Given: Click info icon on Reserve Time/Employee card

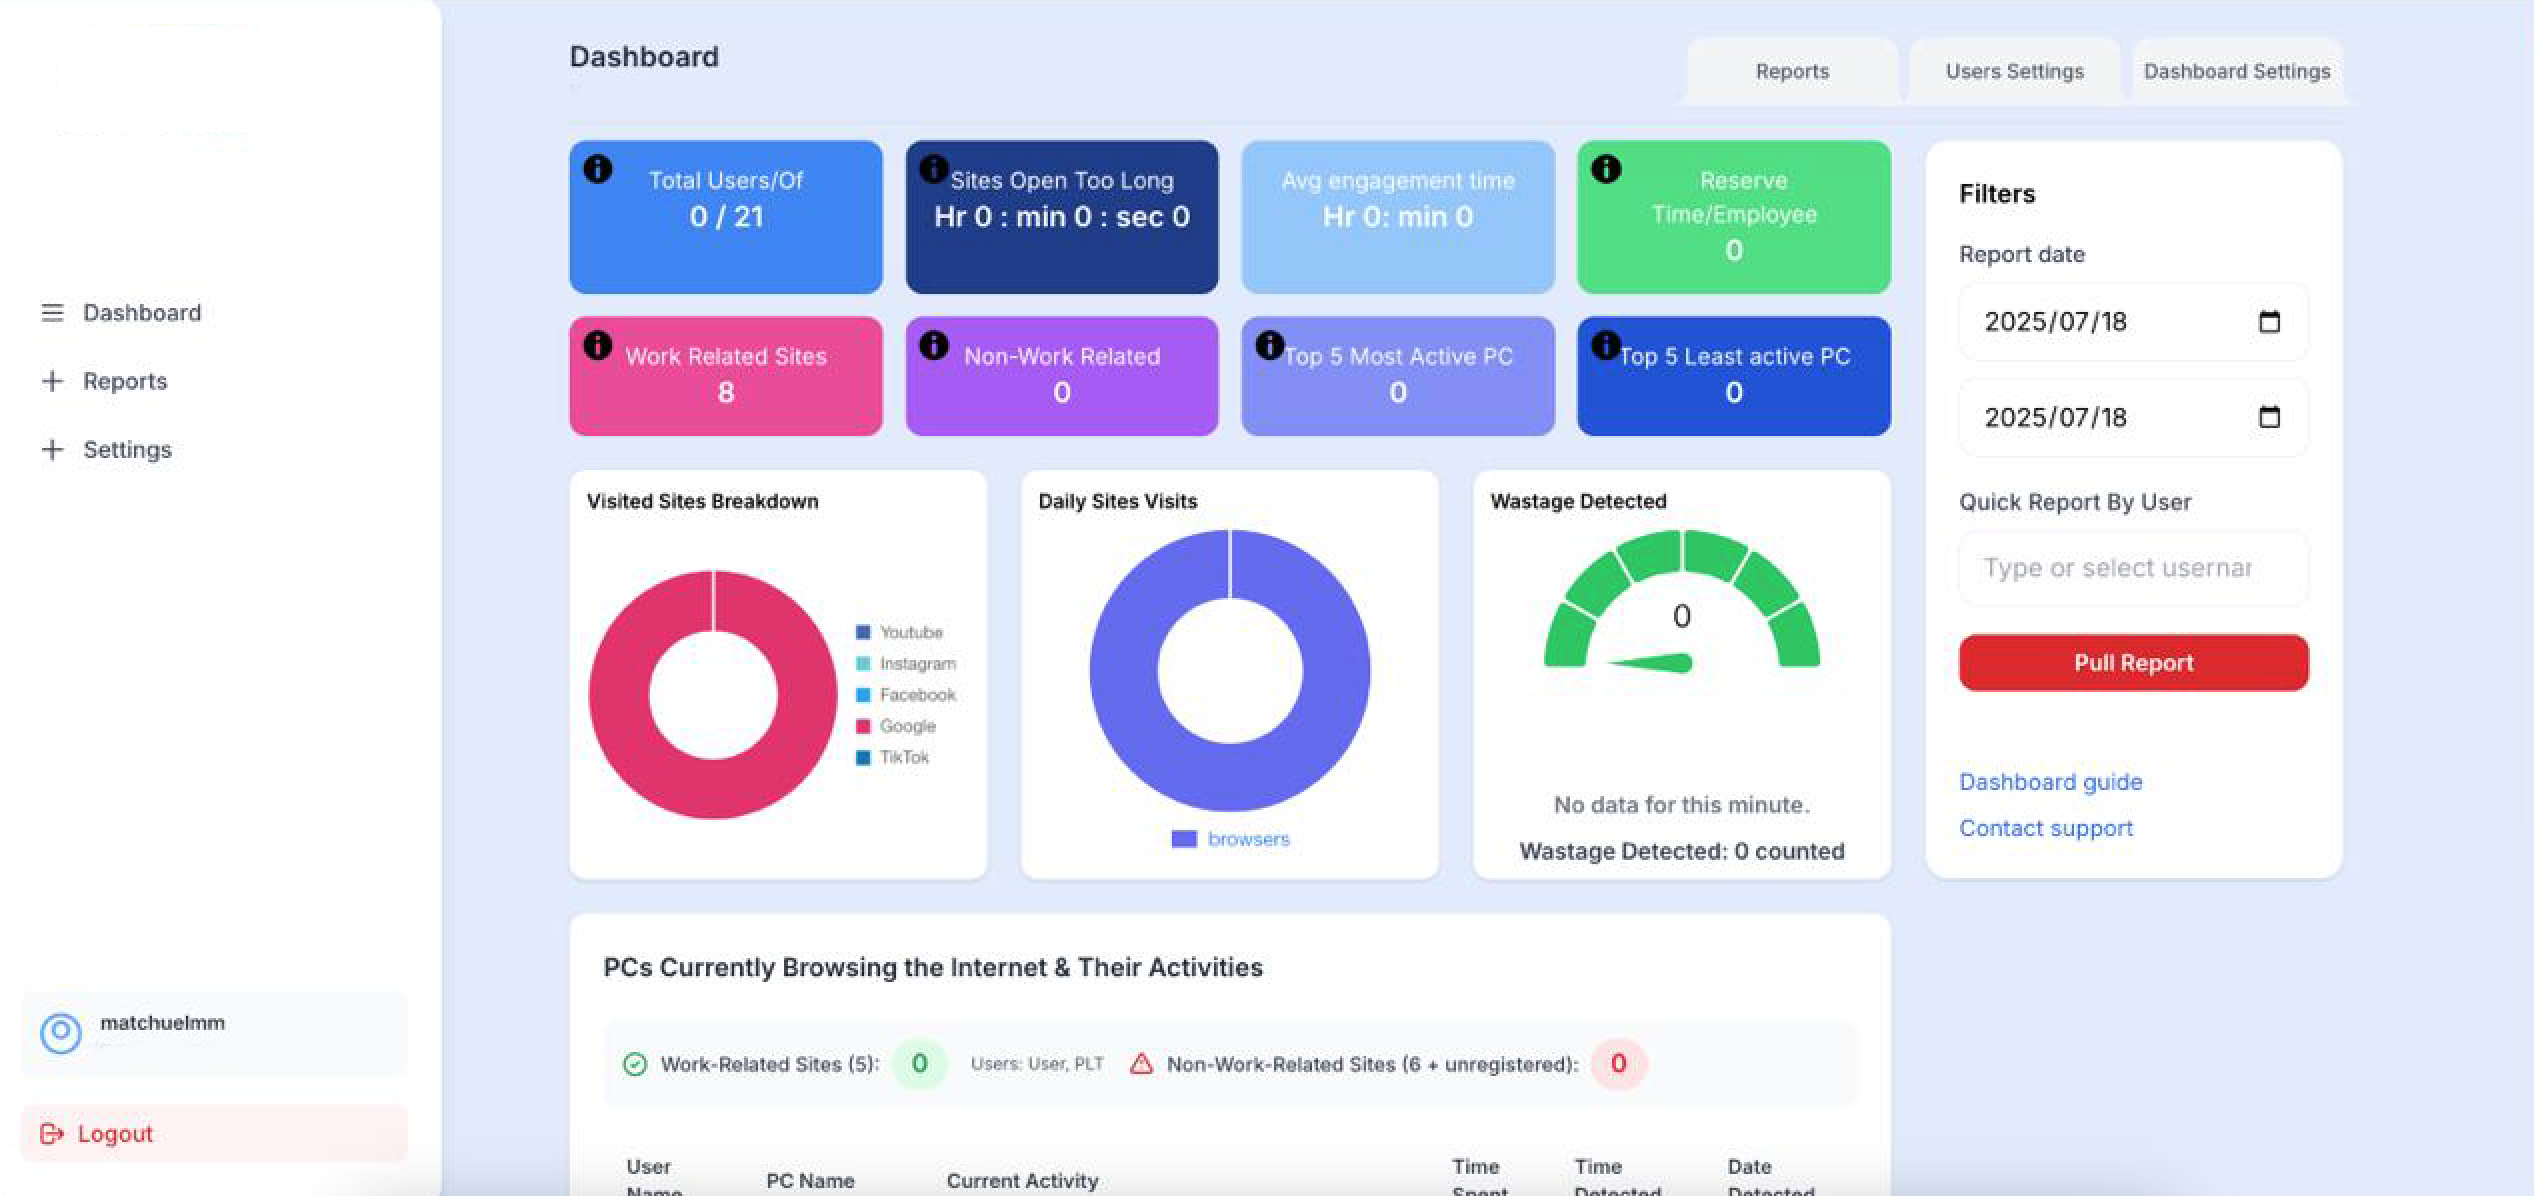Looking at the screenshot, I should click(1606, 169).
